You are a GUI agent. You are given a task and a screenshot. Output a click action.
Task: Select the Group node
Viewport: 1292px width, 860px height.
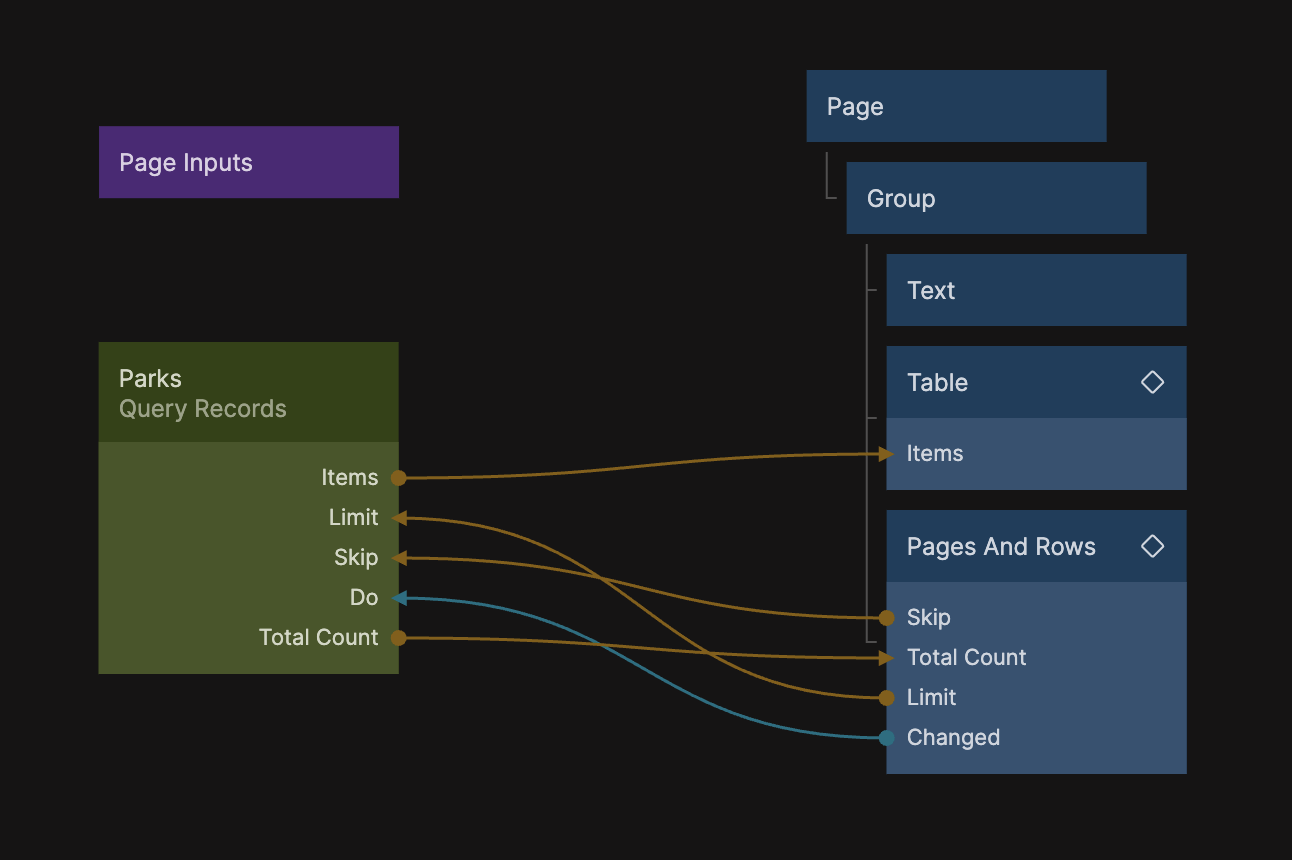point(995,198)
